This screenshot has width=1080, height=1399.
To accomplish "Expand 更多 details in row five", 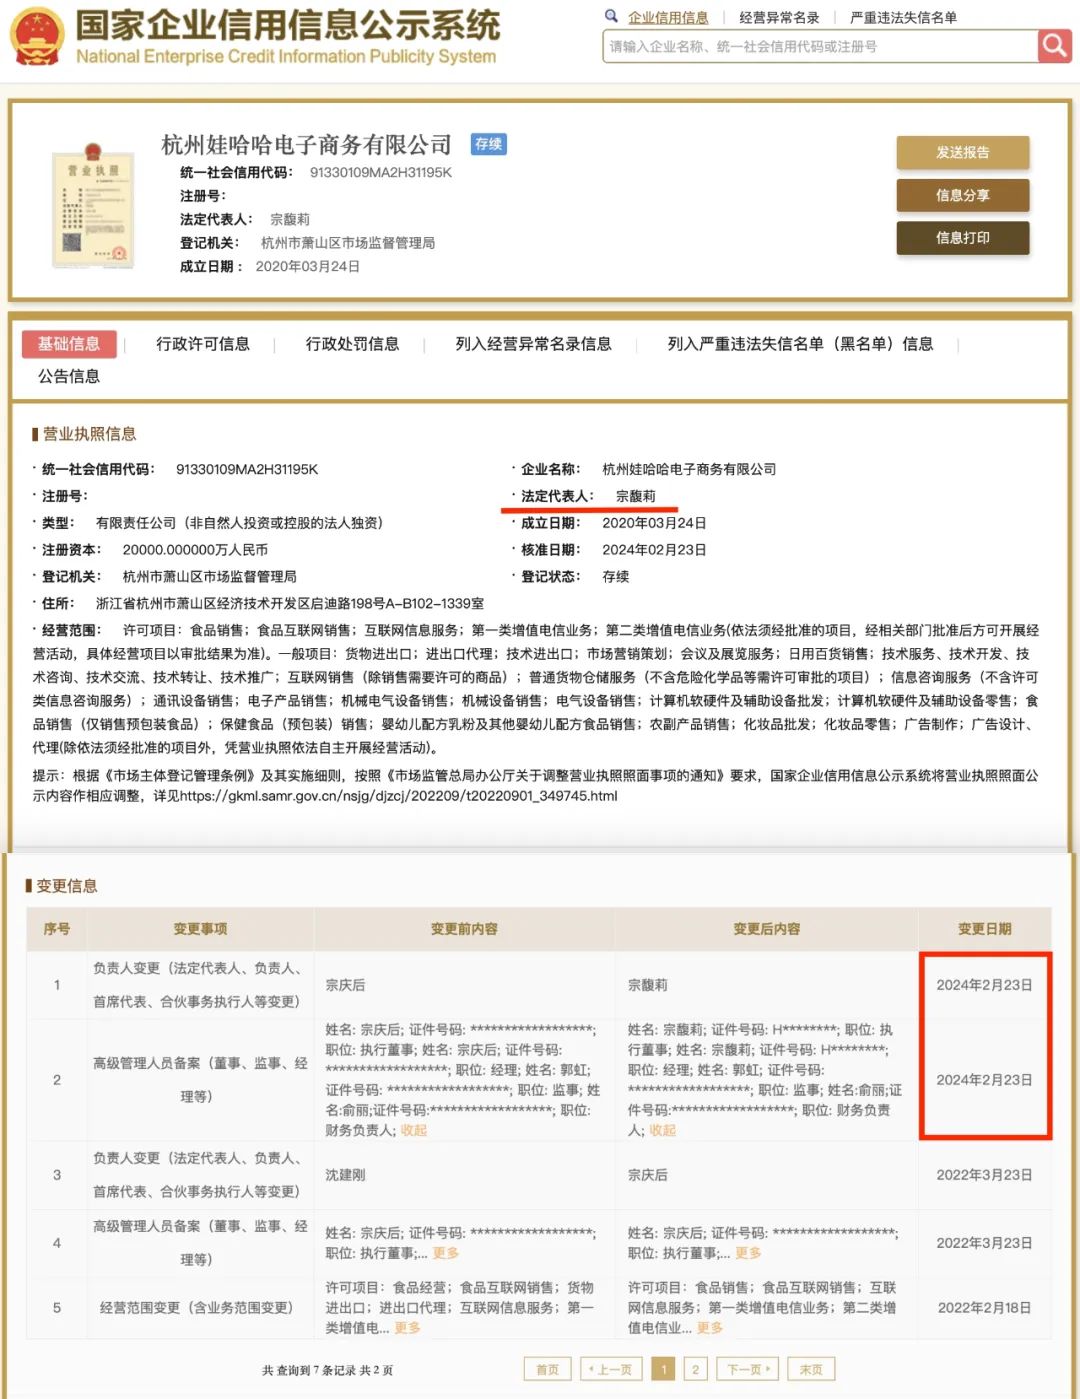I will coord(406,1328).
